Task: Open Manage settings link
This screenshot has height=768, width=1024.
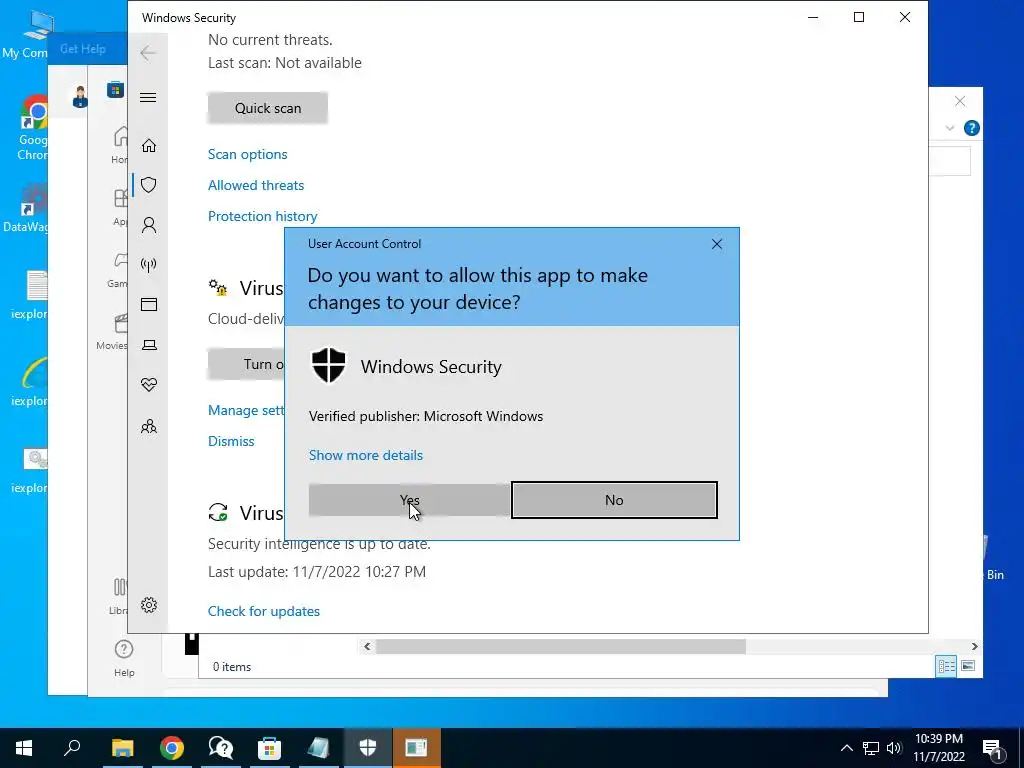Action: pyautogui.click(x=246, y=410)
